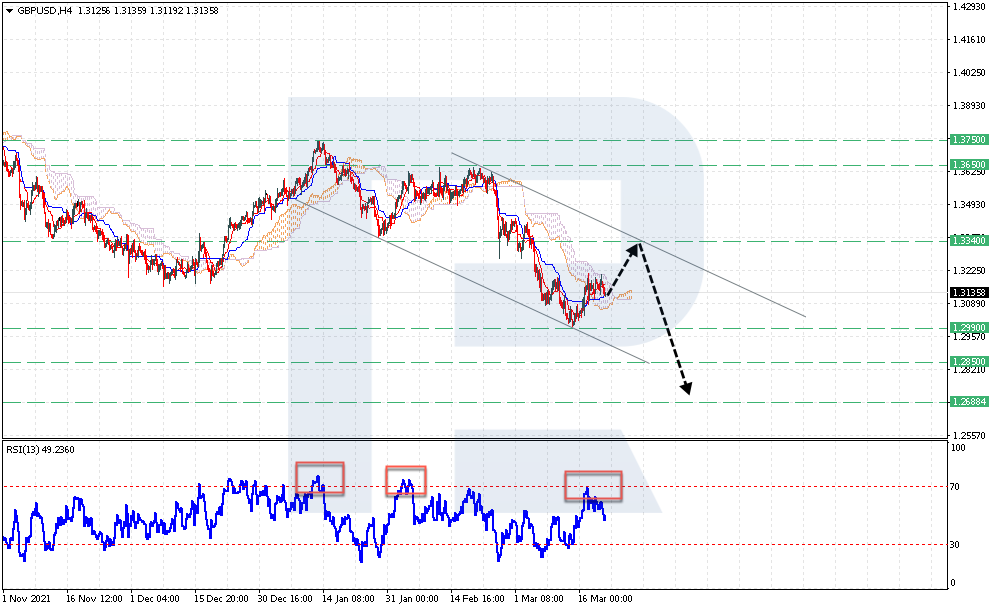Click the current price tag 1.31358
Screen dimensions: 993x610
click(971, 290)
